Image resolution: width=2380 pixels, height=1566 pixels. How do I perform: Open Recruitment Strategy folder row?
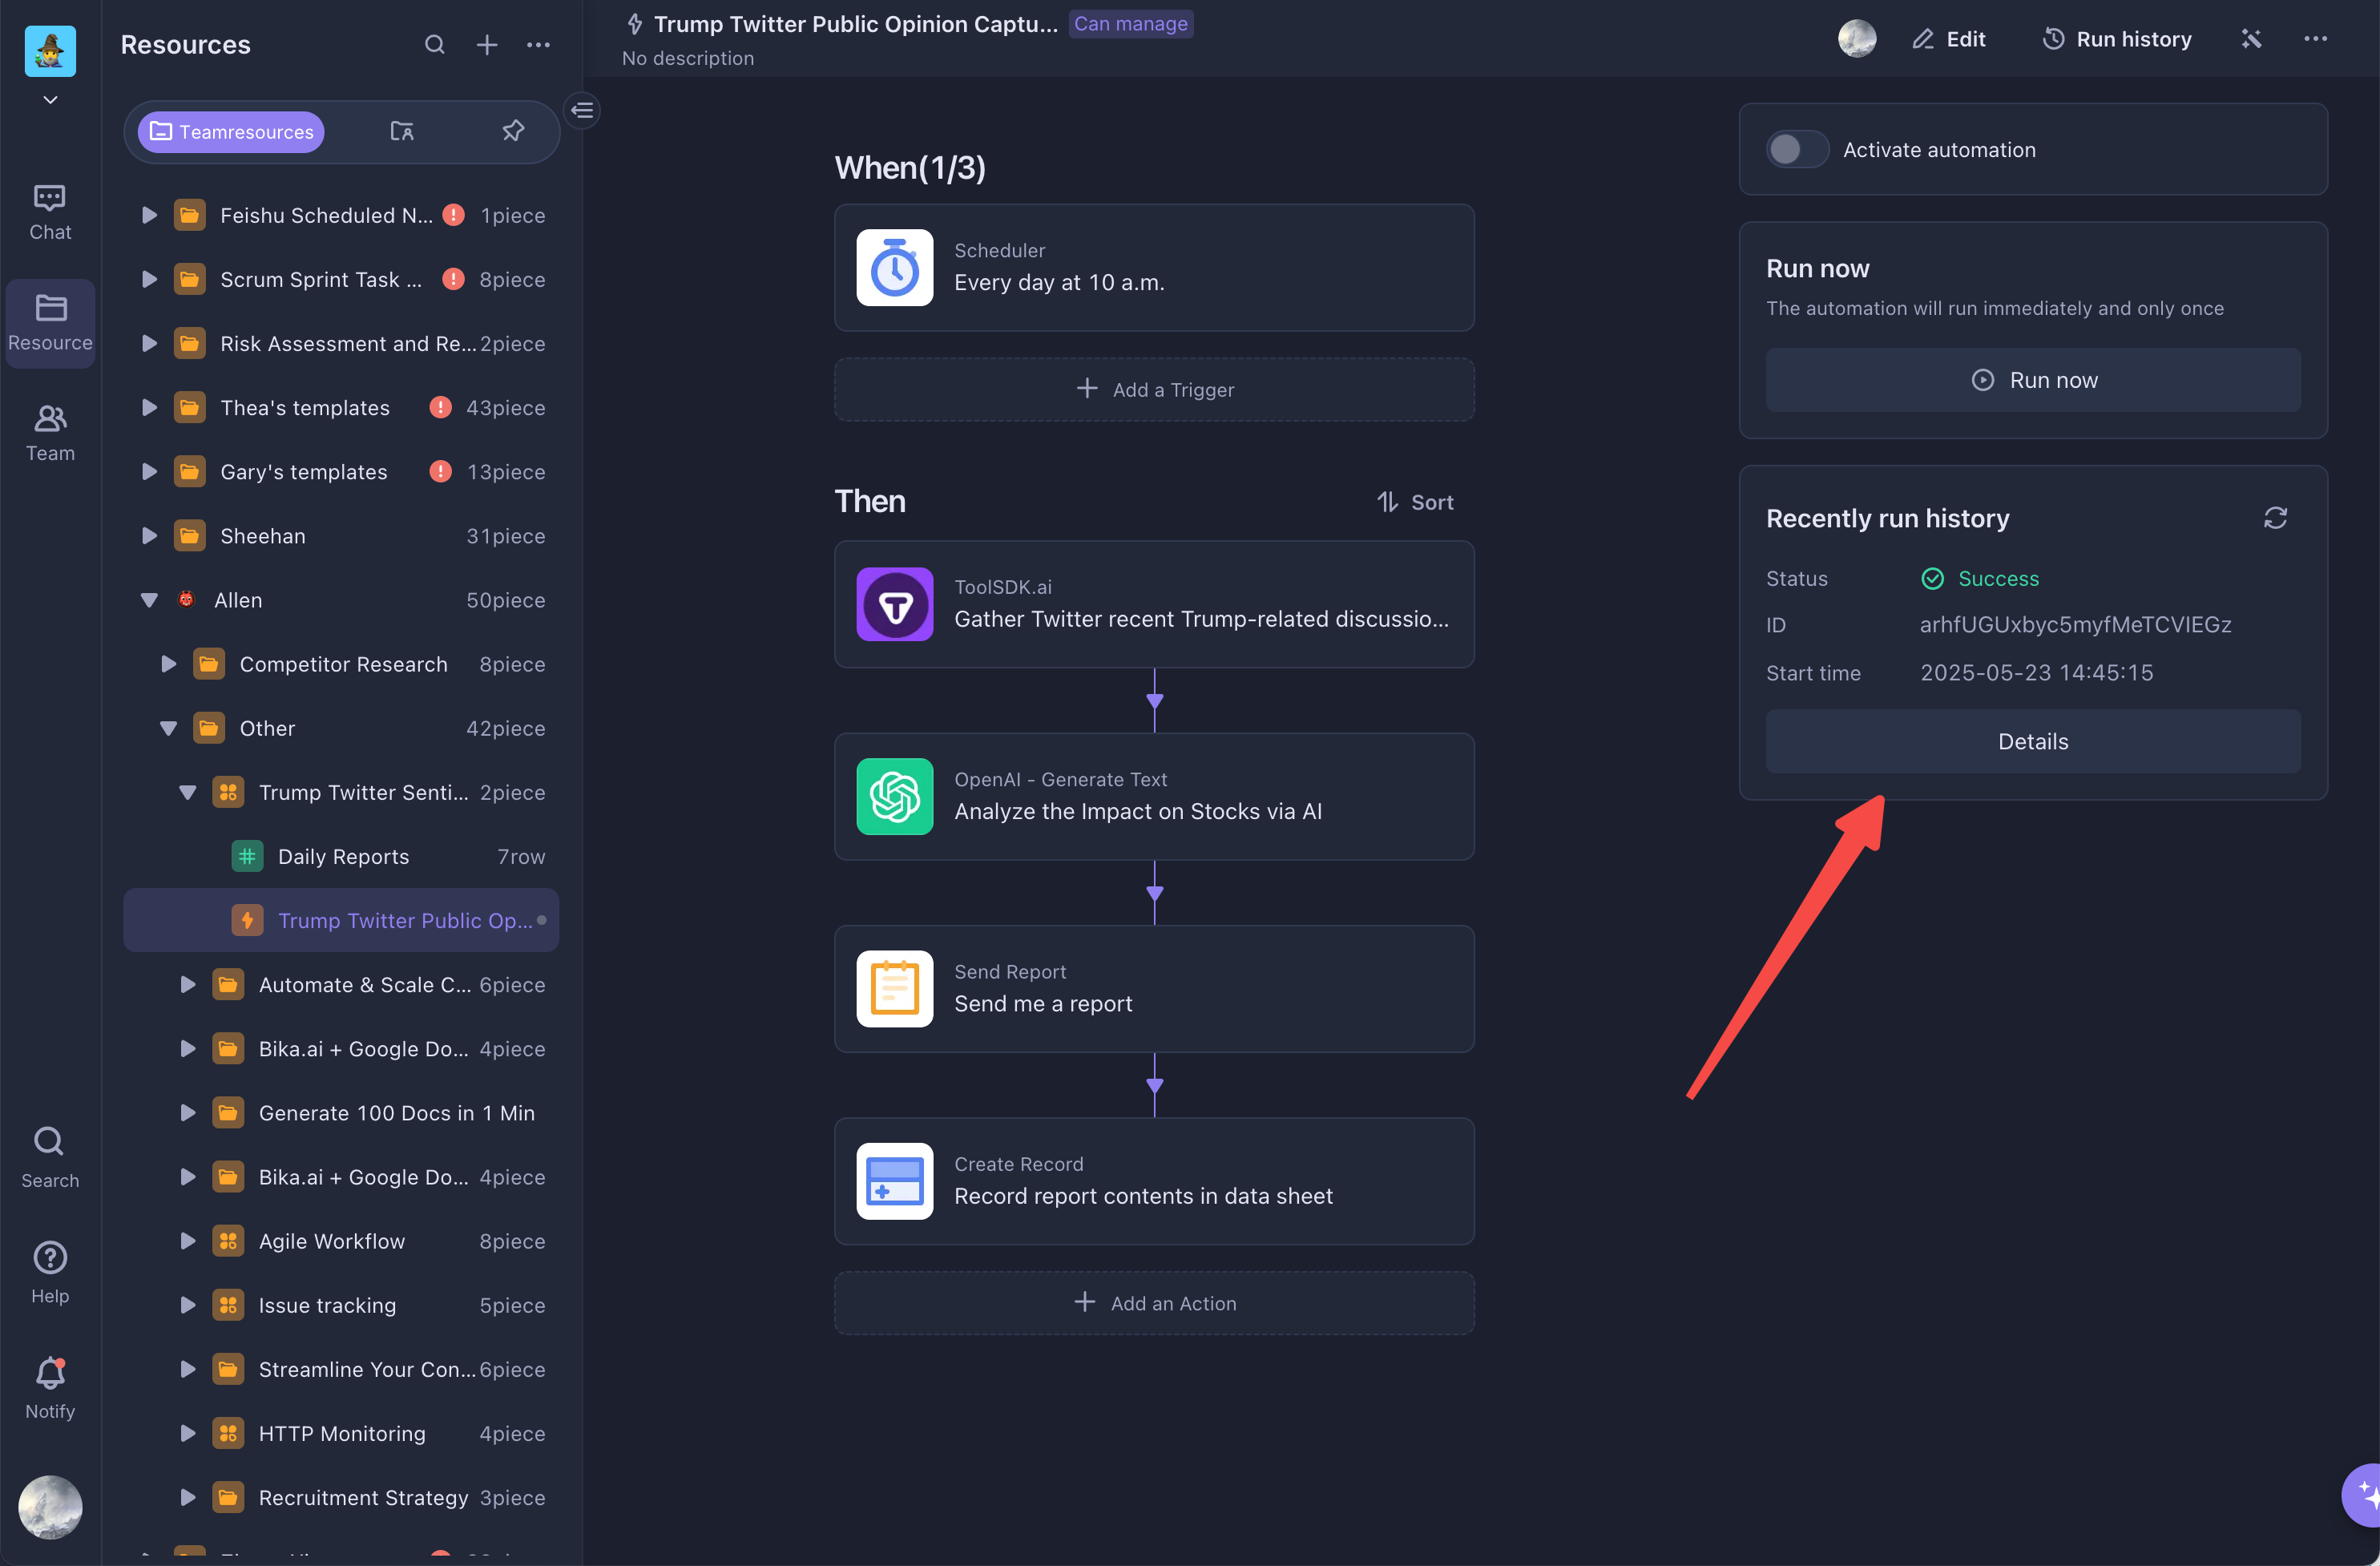click(x=341, y=1497)
